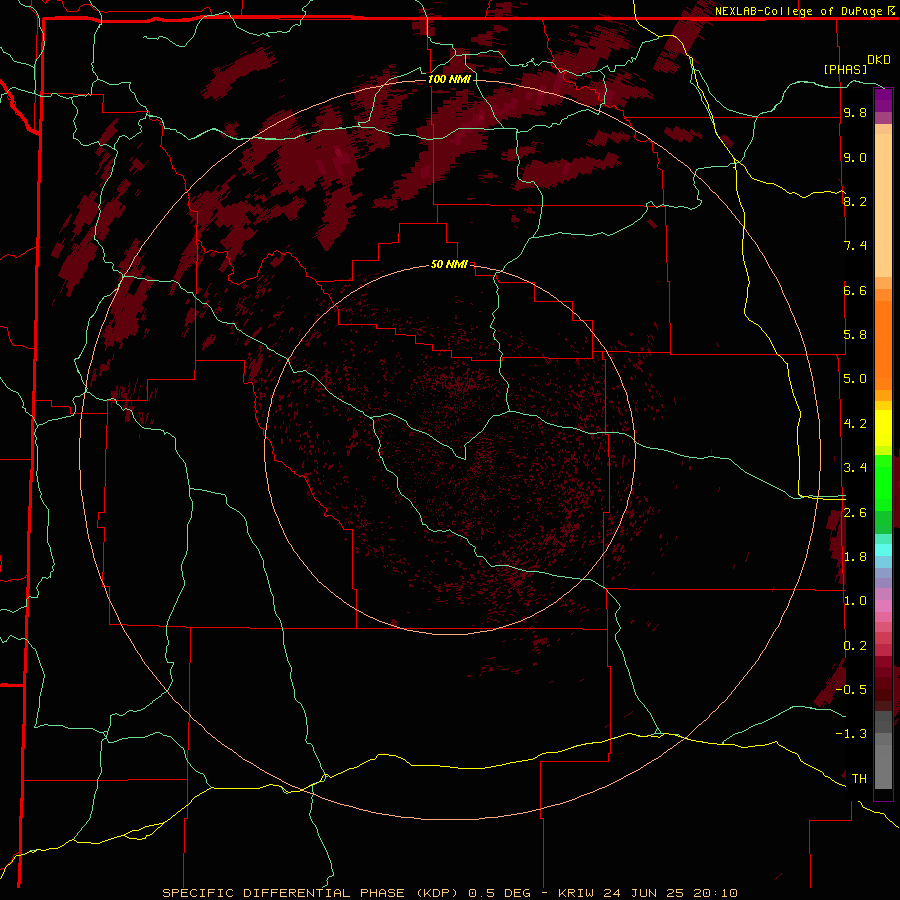Click the 8.2 scale value

tap(855, 201)
